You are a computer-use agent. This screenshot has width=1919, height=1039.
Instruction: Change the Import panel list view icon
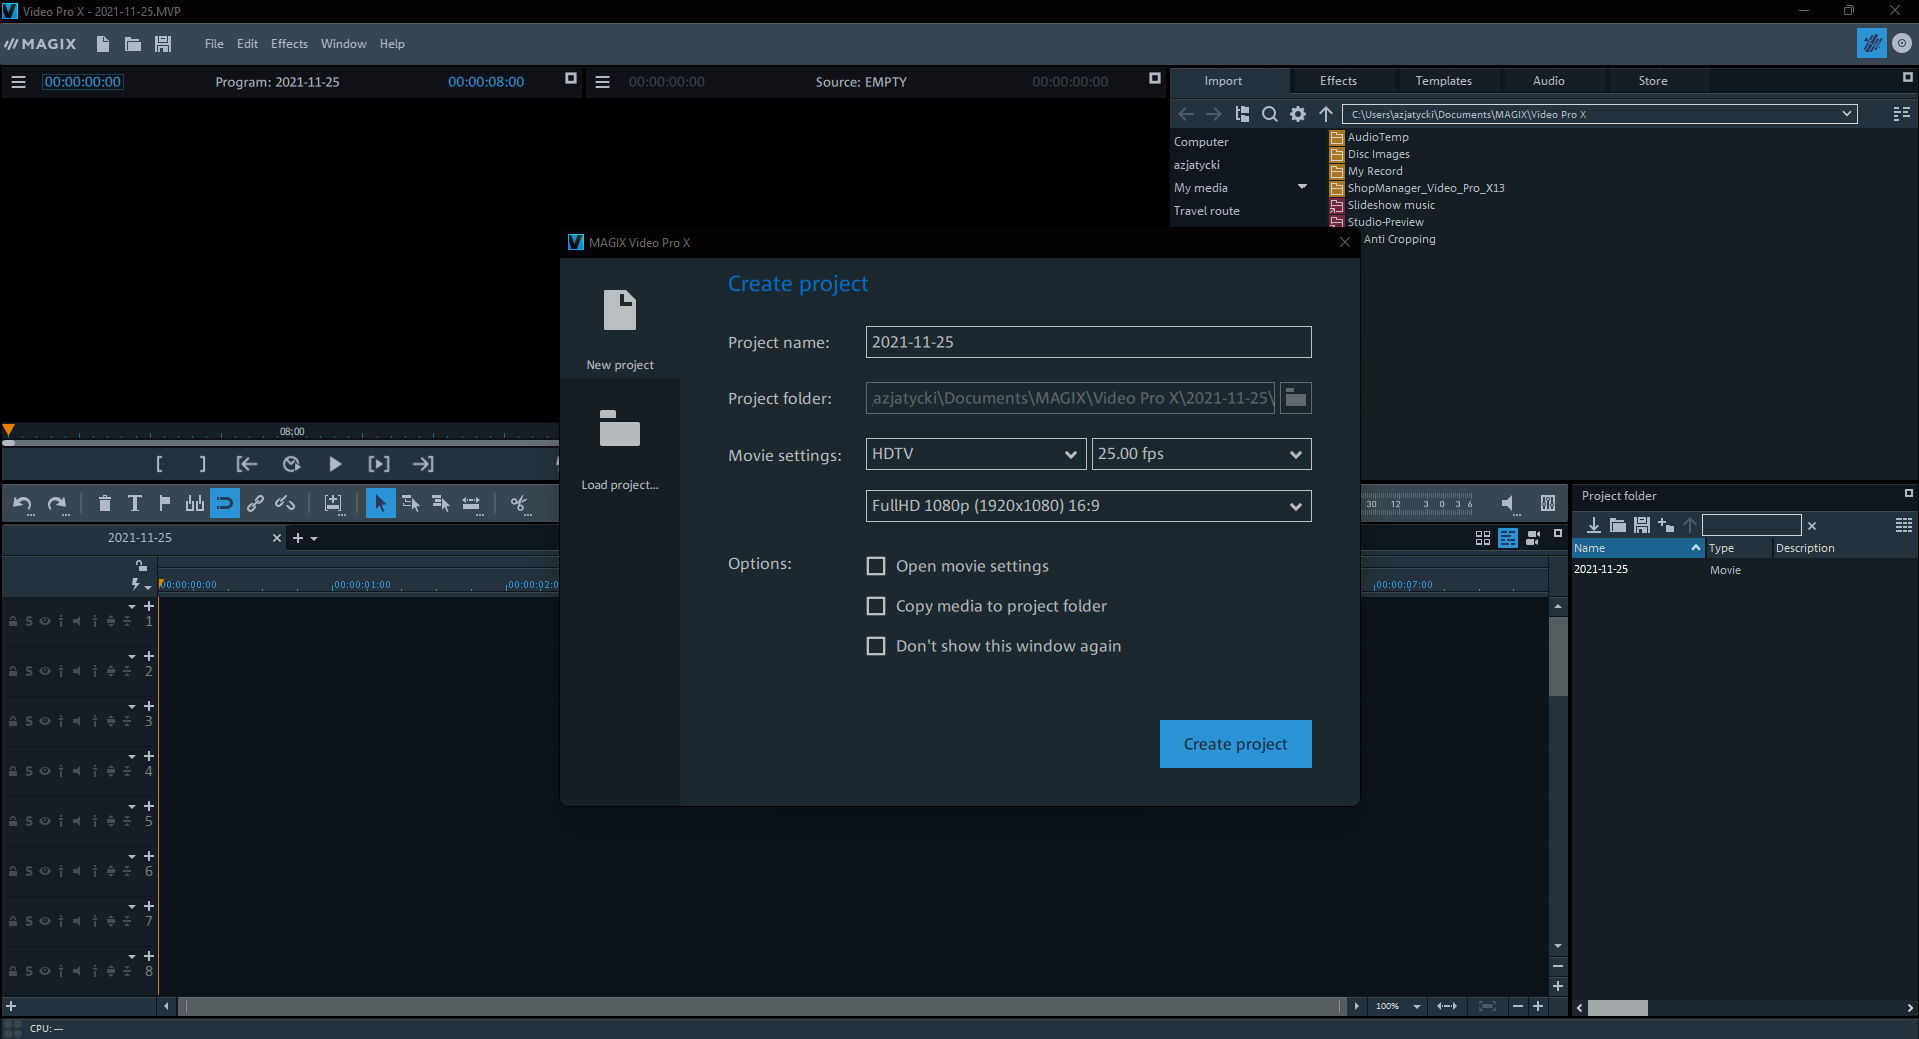pos(1902,114)
